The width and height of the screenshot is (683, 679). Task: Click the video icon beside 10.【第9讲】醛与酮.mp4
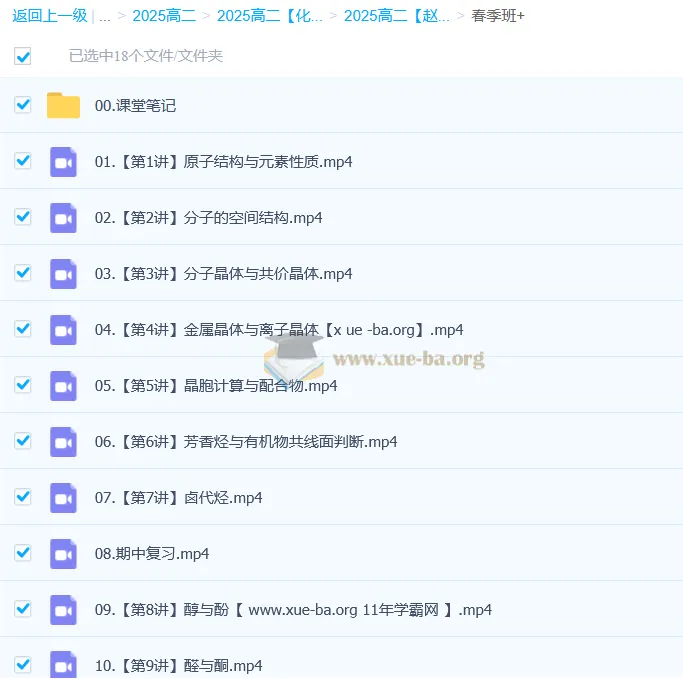(63, 663)
